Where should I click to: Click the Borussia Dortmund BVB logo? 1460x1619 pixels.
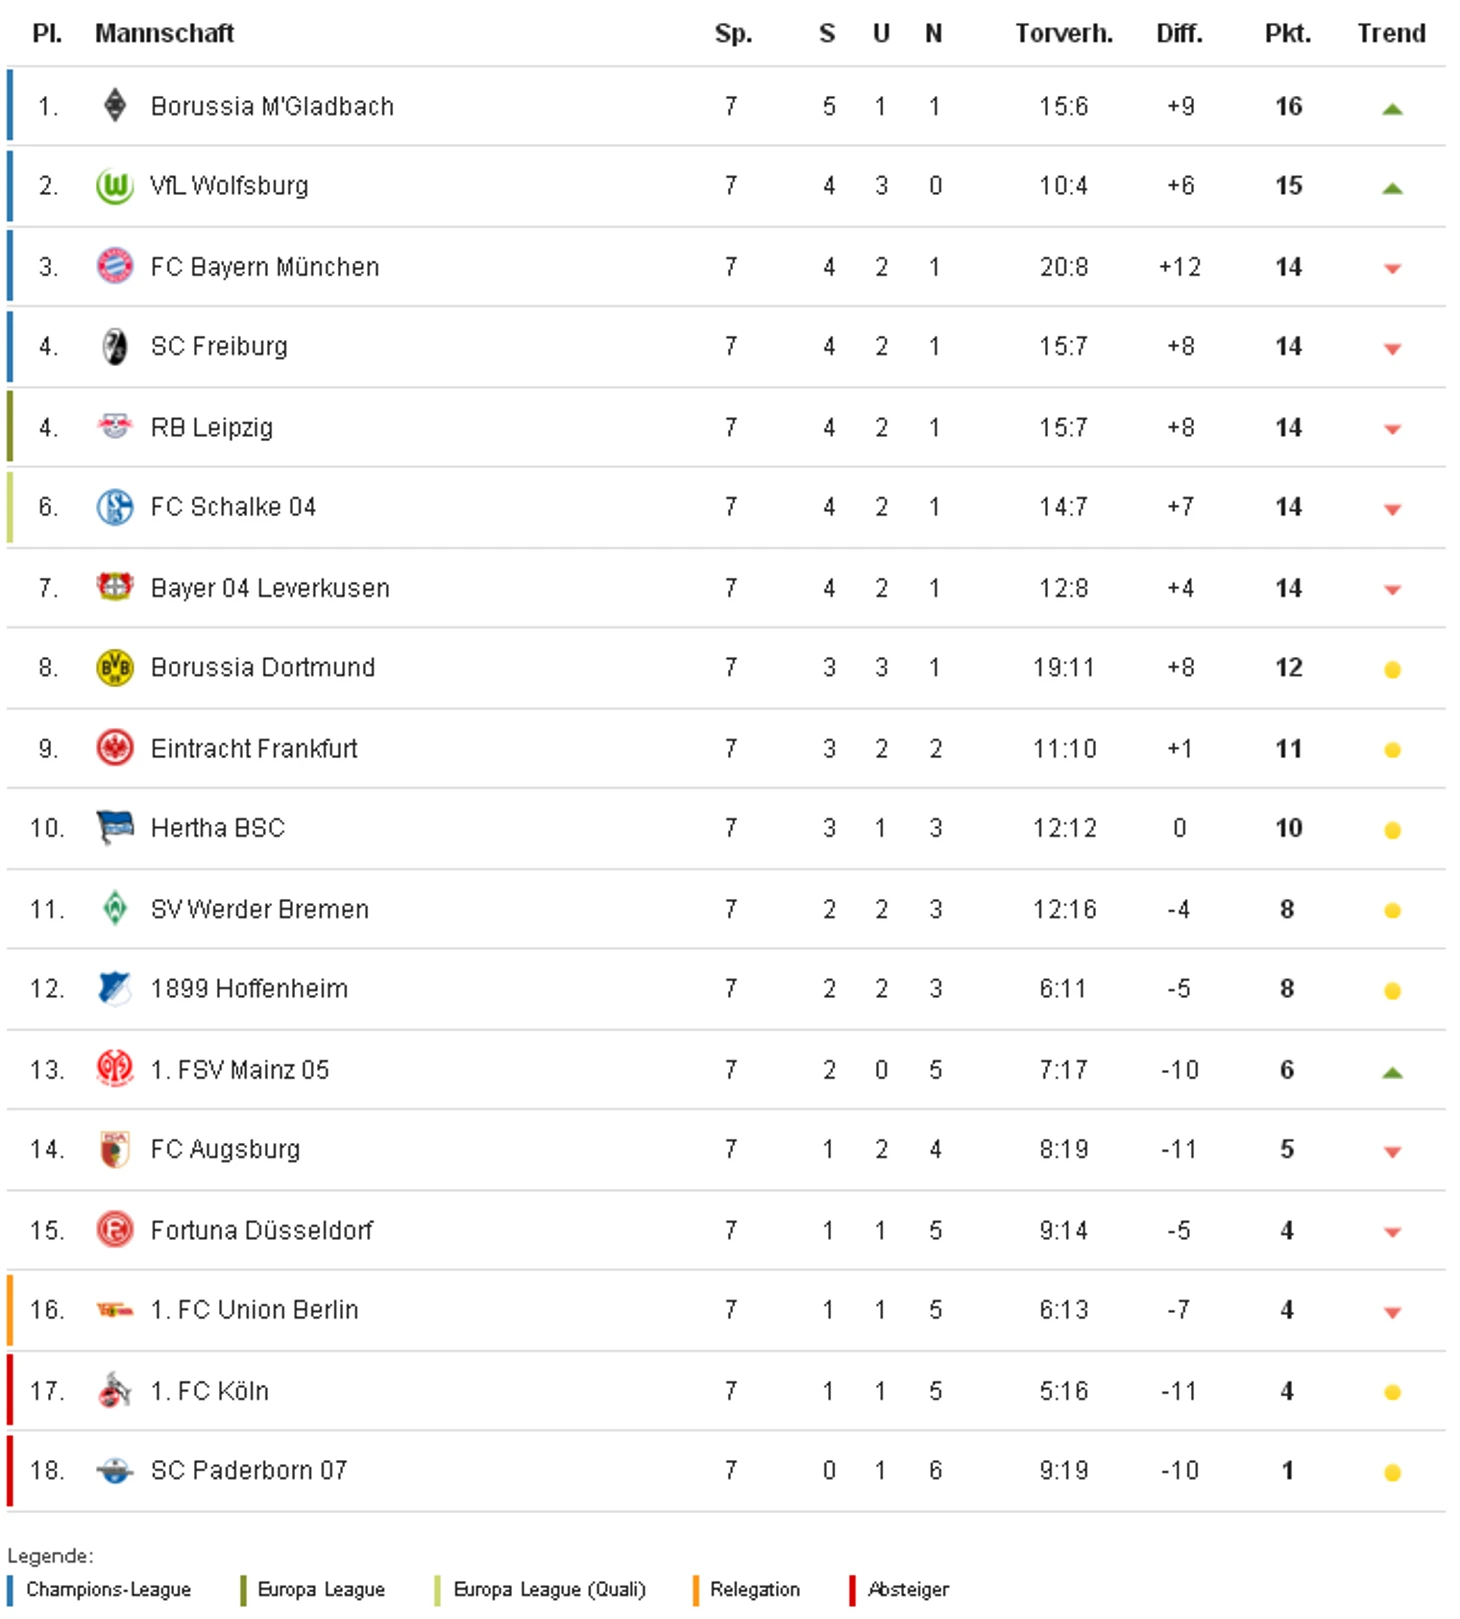(x=115, y=668)
